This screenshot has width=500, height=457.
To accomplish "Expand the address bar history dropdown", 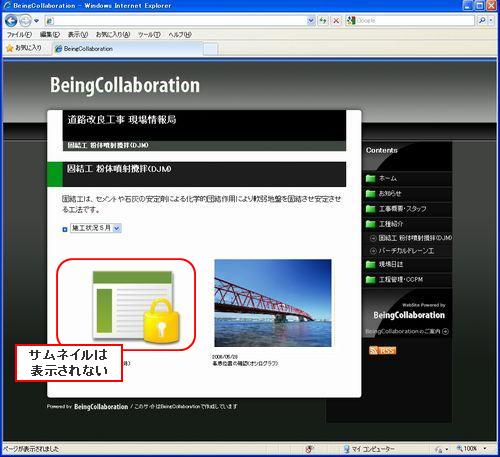I will tap(311, 21).
